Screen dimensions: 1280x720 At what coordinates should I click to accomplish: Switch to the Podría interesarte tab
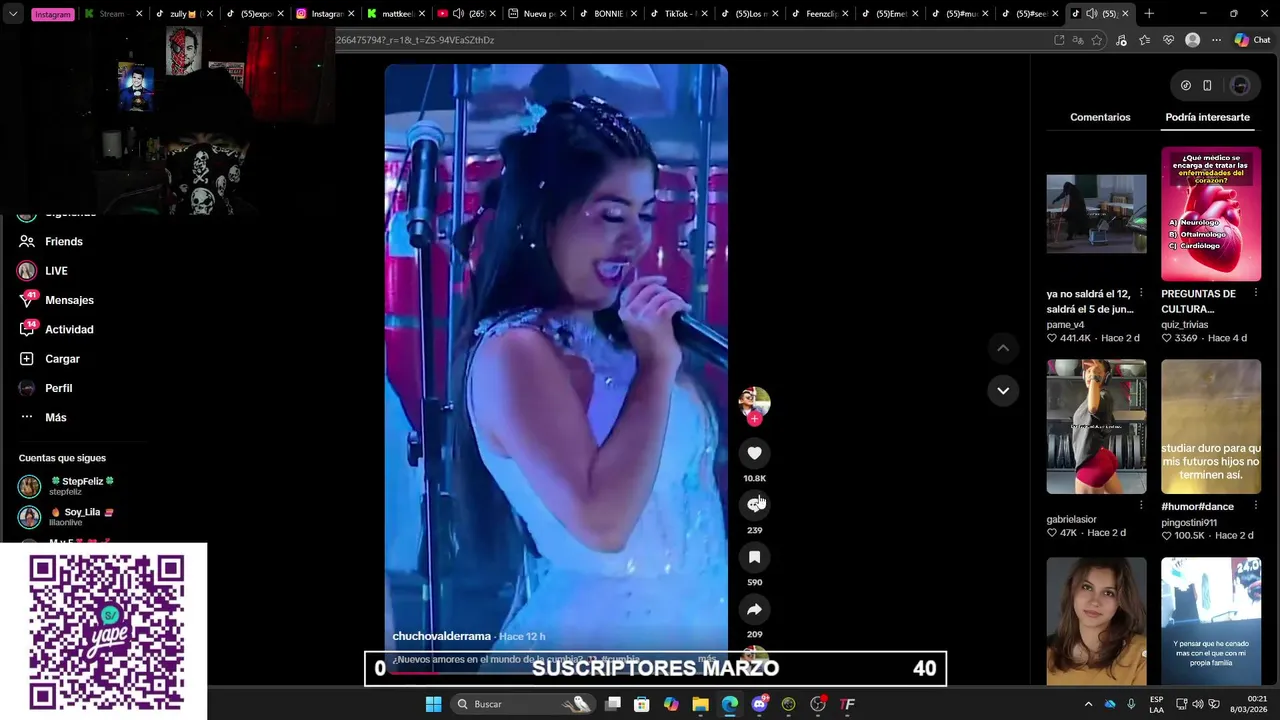click(1207, 117)
